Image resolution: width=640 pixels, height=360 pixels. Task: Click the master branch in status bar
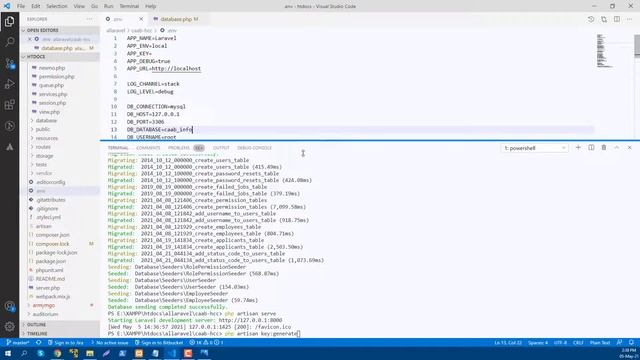pyautogui.click(x=18, y=342)
